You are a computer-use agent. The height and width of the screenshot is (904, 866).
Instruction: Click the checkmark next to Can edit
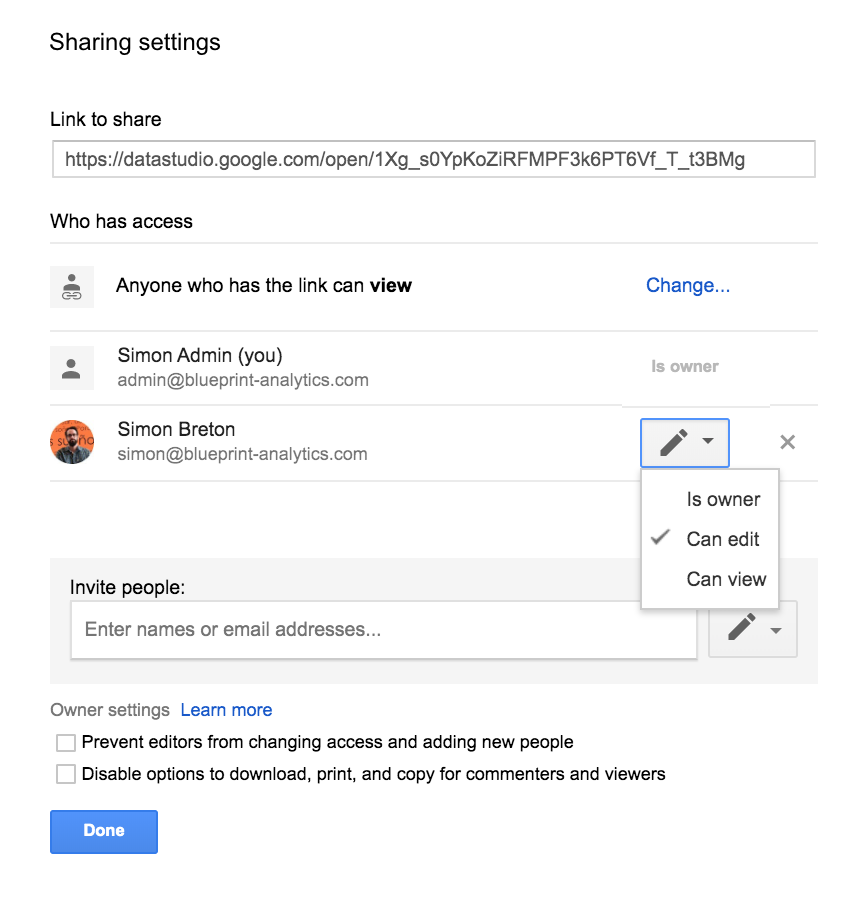[660, 538]
